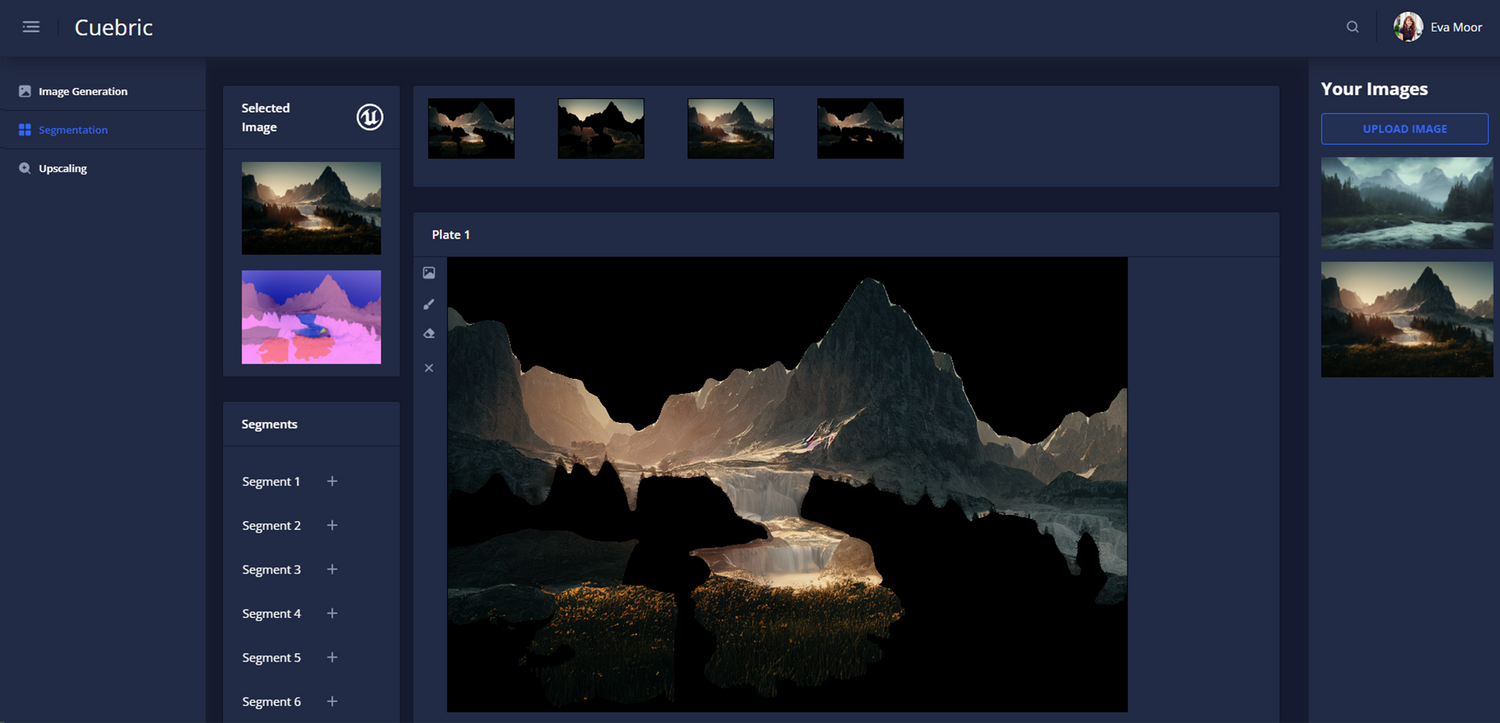Select the second thumbnail above Plate 1
The width and height of the screenshot is (1500, 723).
pos(600,128)
